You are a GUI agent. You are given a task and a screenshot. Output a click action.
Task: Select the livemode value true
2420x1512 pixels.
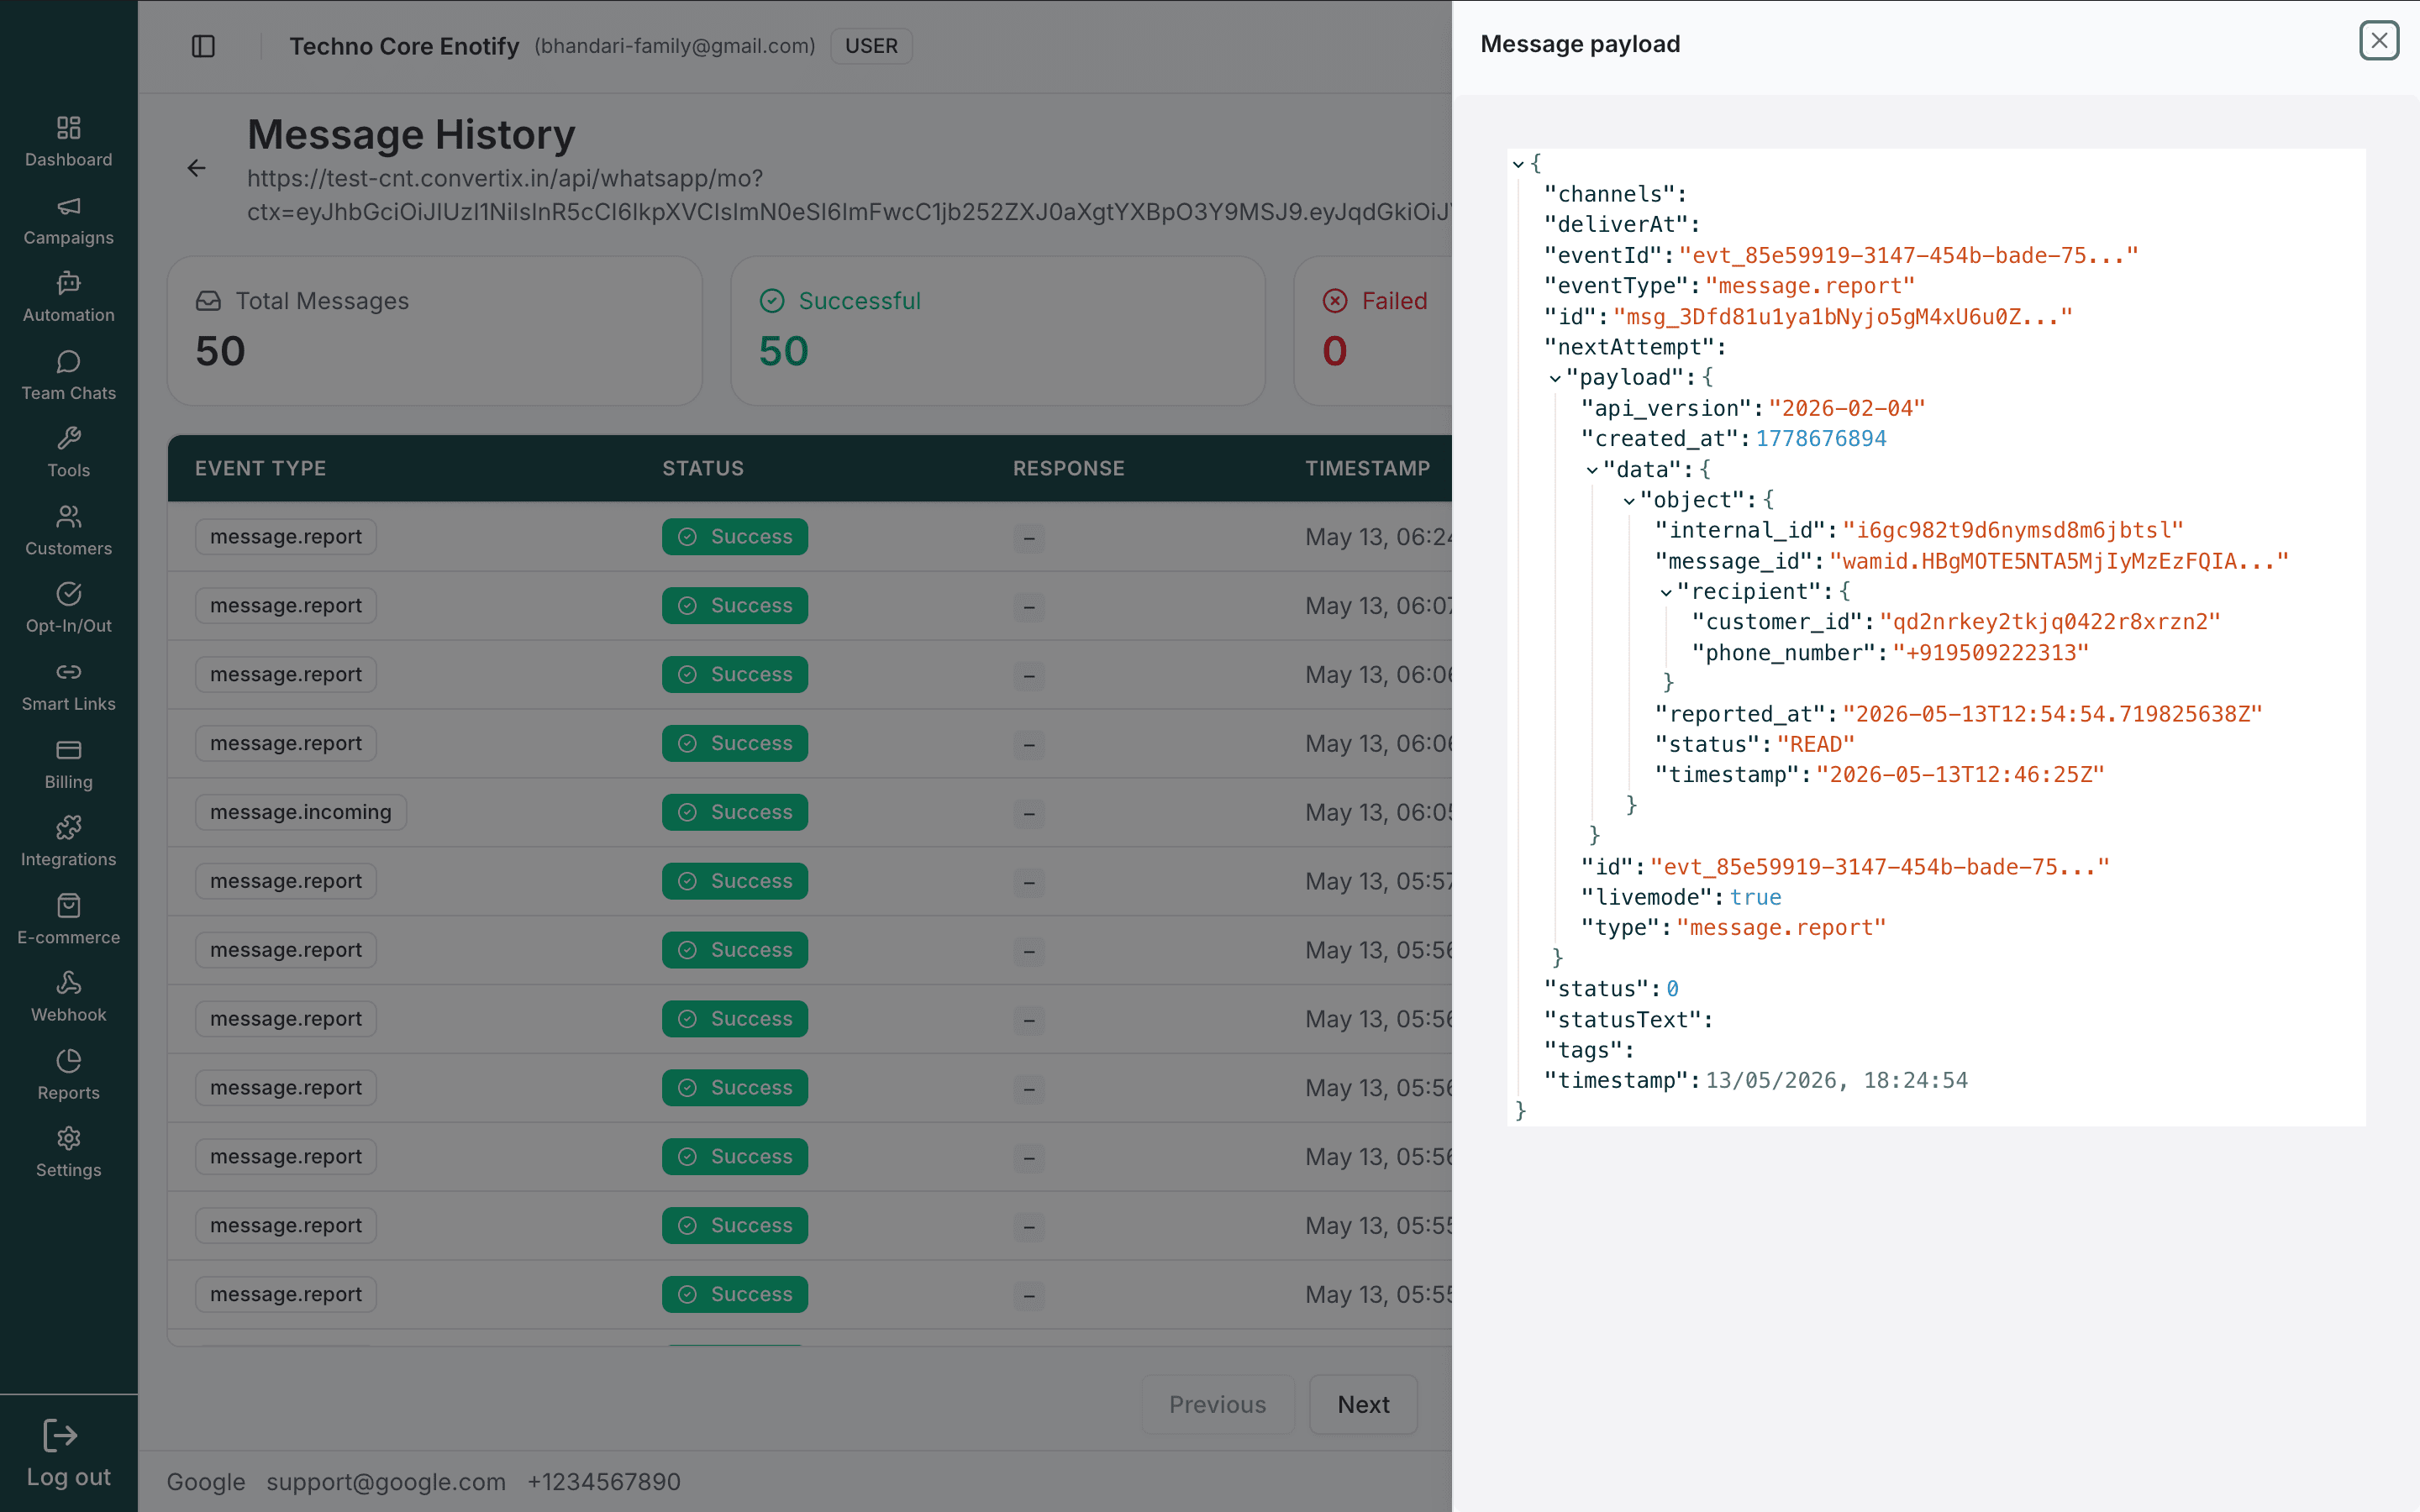click(1756, 897)
